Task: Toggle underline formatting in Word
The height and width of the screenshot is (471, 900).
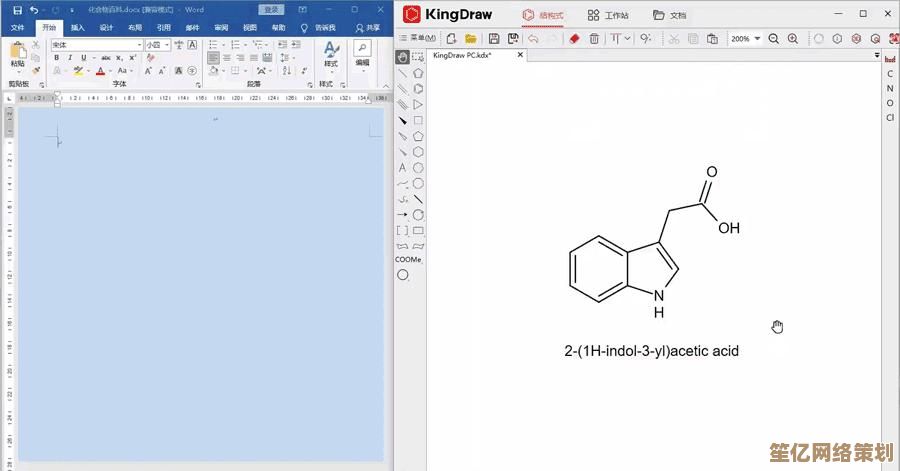Action: tap(82, 58)
